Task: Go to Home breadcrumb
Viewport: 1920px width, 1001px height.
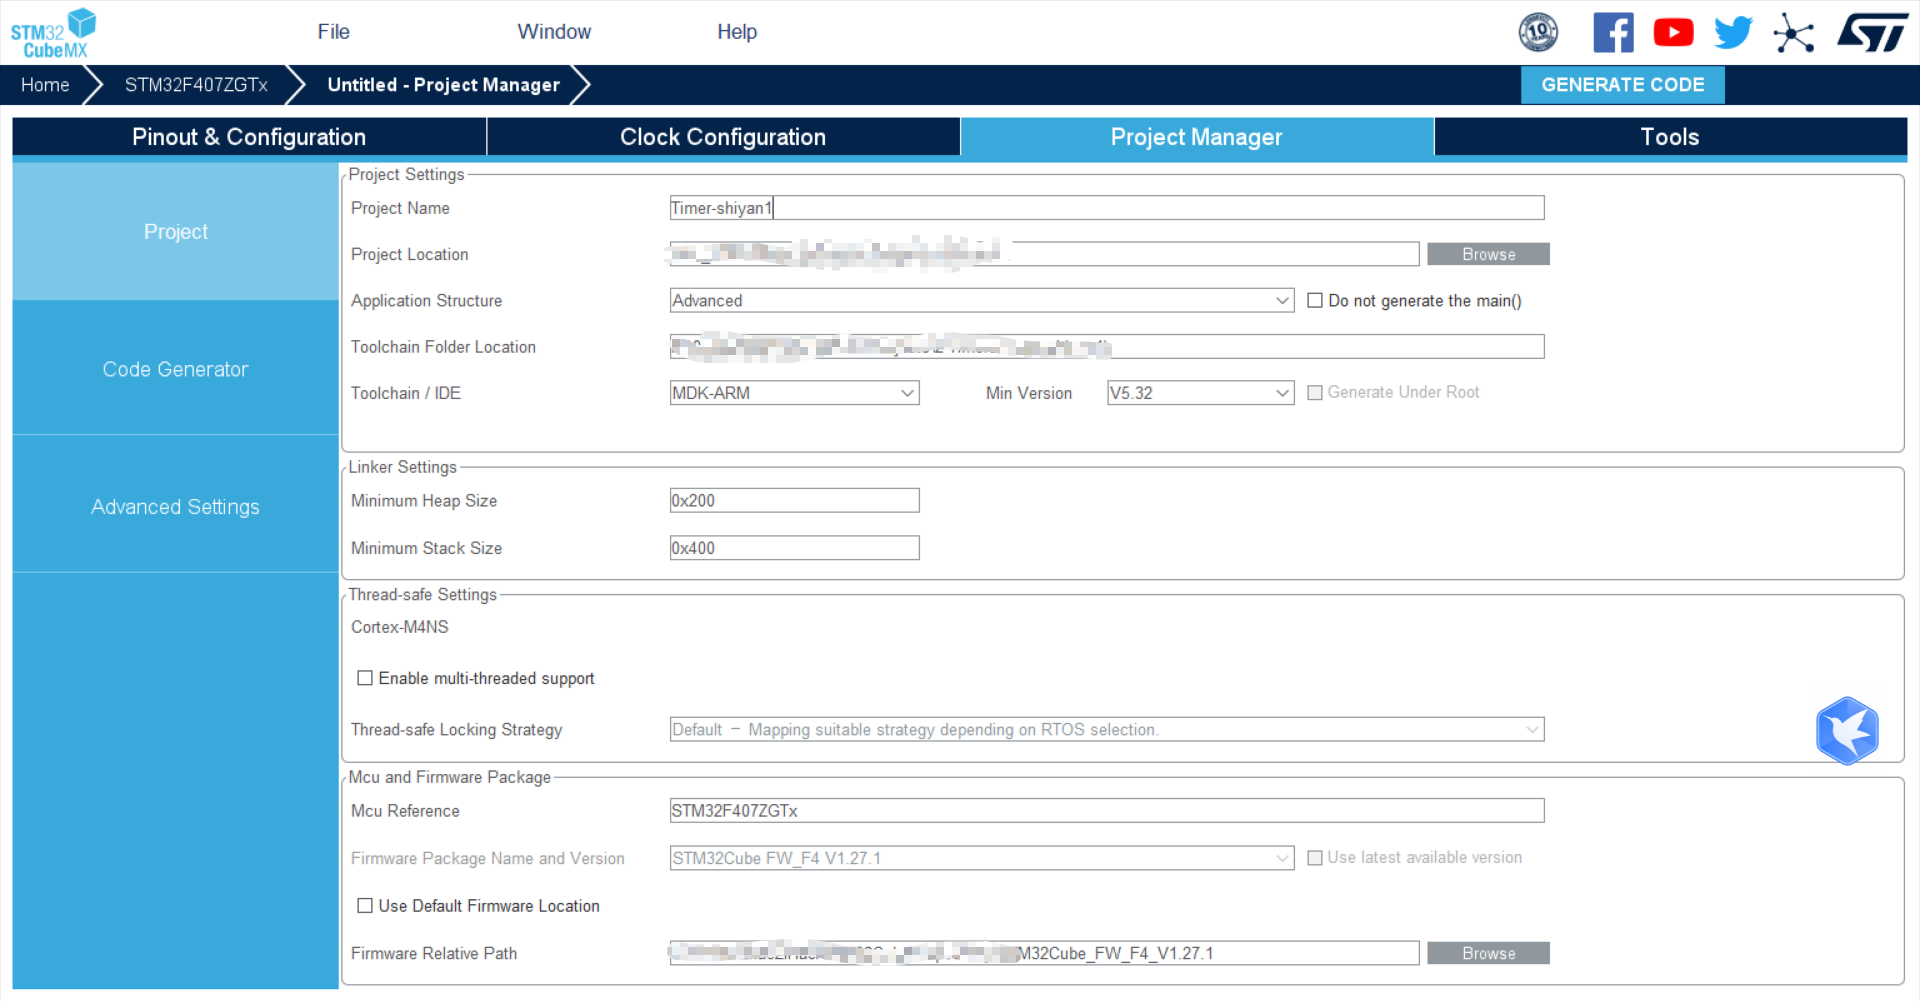Action: pos(45,85)
